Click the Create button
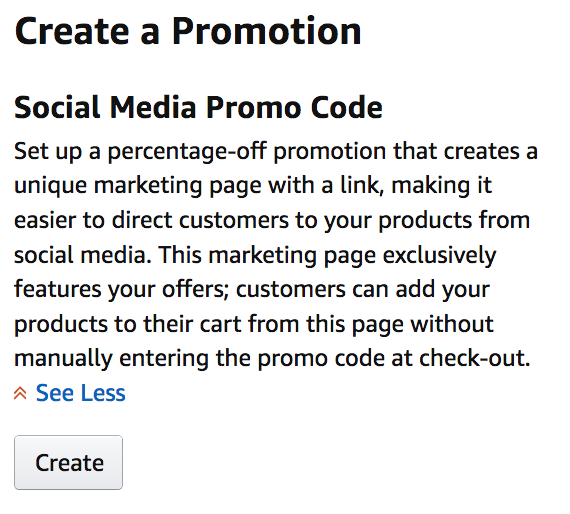Image resolution: width=570 pixels, height=514 pixels. 68,462
